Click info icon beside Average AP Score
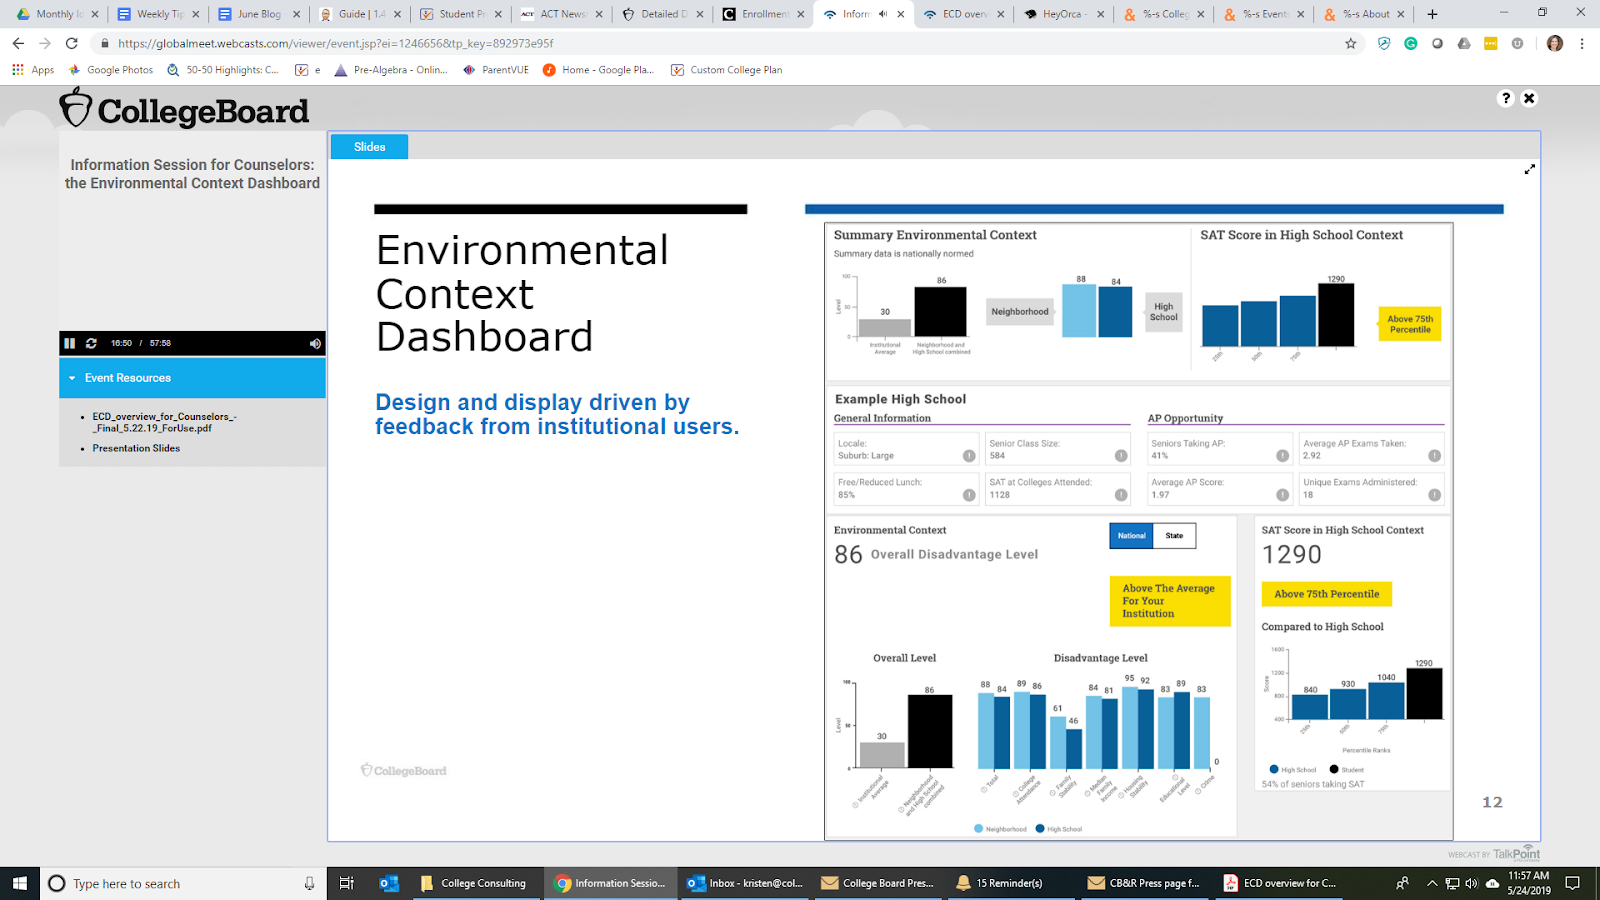 1283,495
